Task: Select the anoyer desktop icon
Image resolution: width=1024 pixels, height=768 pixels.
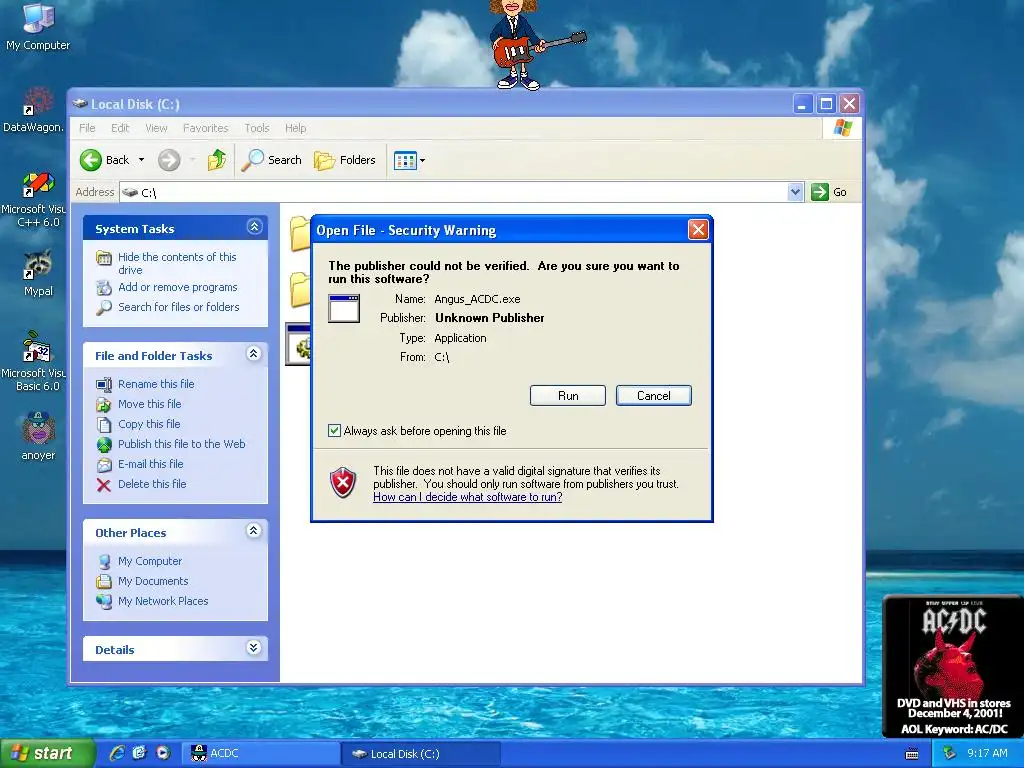Action: pyautogui.click(x=38, y=436)
